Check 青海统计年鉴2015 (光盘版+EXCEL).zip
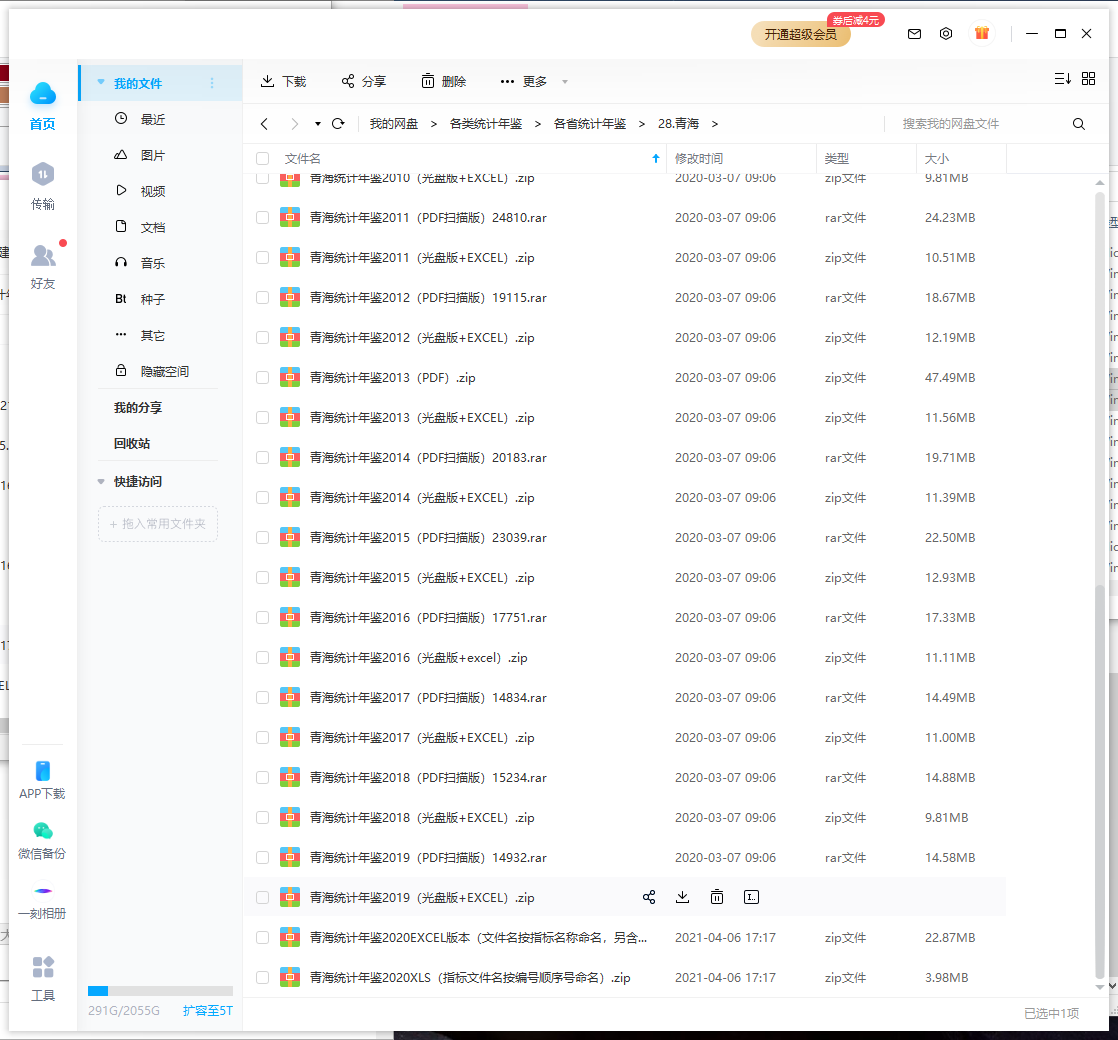The width and height of the screenshot is (1118, 1040). coord(262,577)
